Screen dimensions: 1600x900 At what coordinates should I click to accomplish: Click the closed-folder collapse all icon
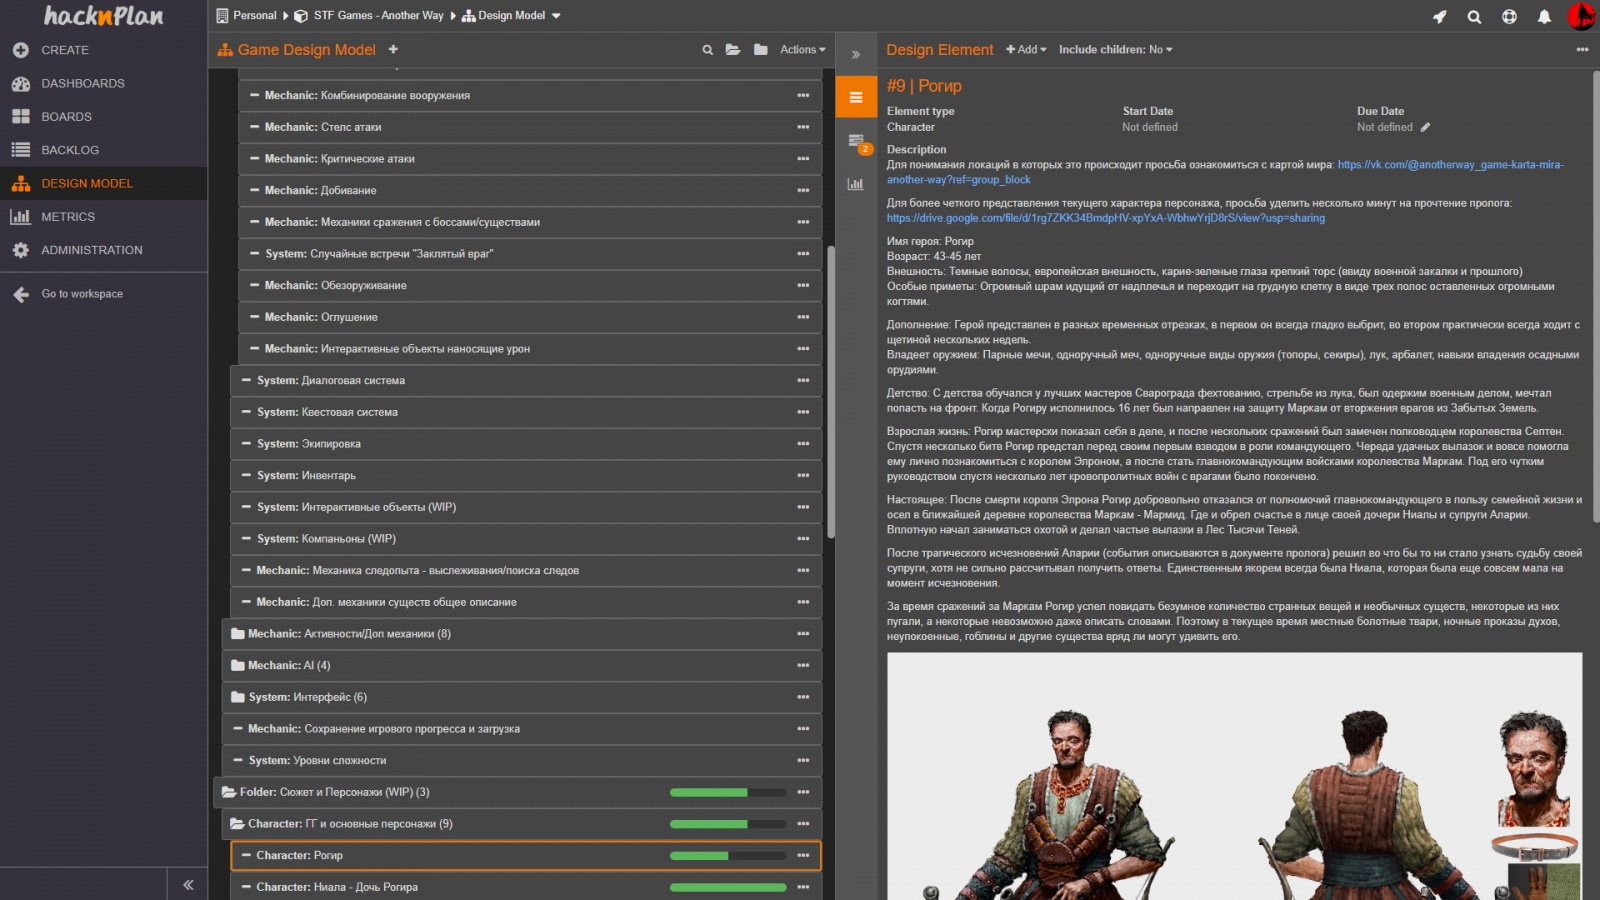tap(761, 49)
